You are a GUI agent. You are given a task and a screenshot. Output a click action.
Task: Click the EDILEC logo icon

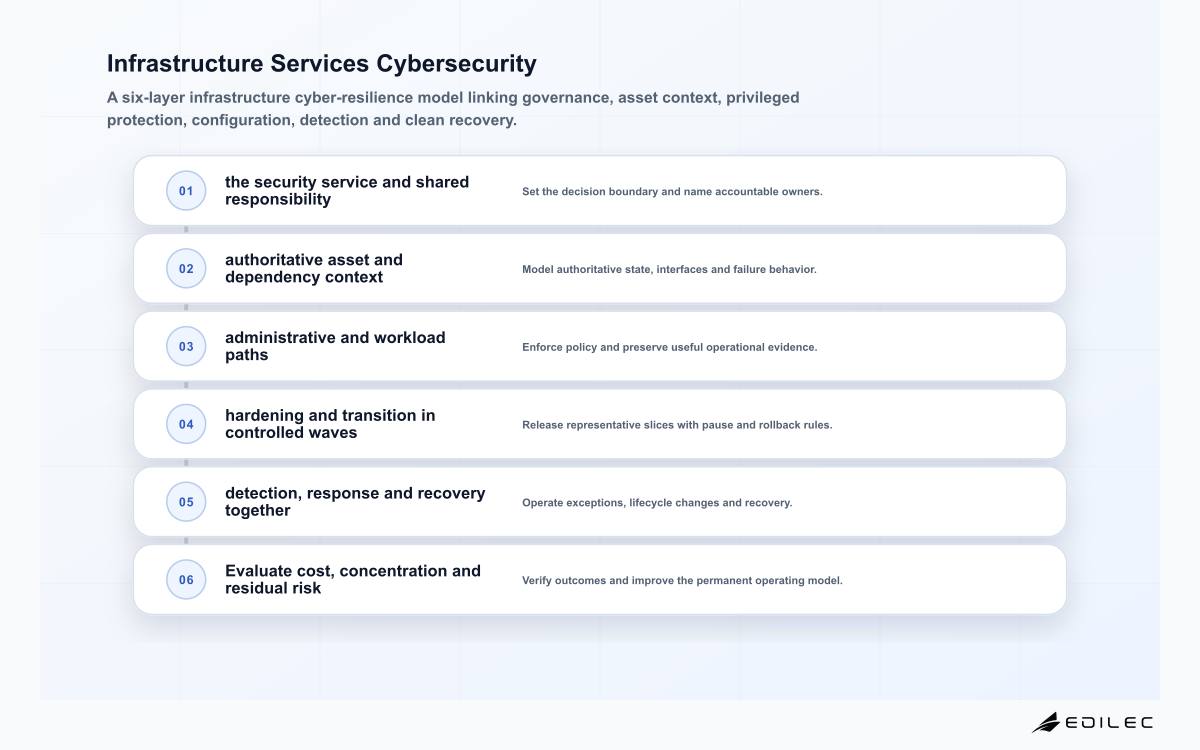coord(1046,722)
